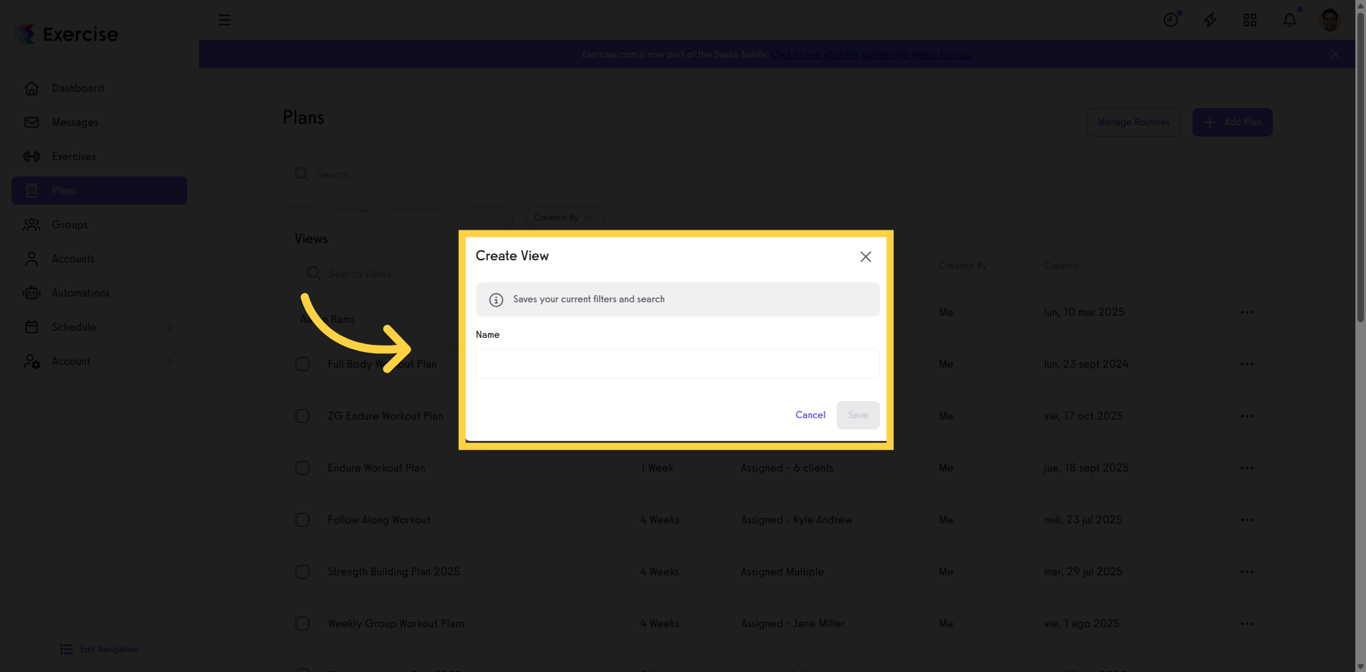This screenshot has height=672, width=1366.
Task: Click the Name input field
Action: [677, 363]
